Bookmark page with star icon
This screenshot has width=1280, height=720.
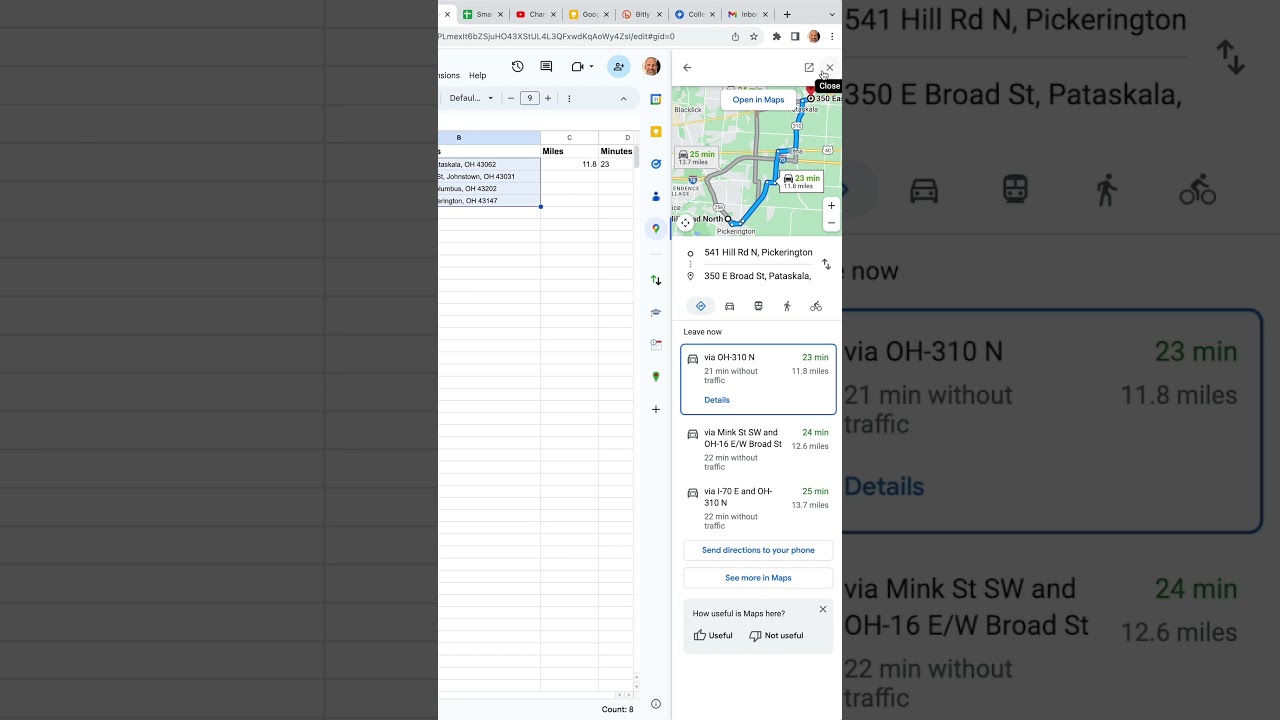(x=754, y=37)
